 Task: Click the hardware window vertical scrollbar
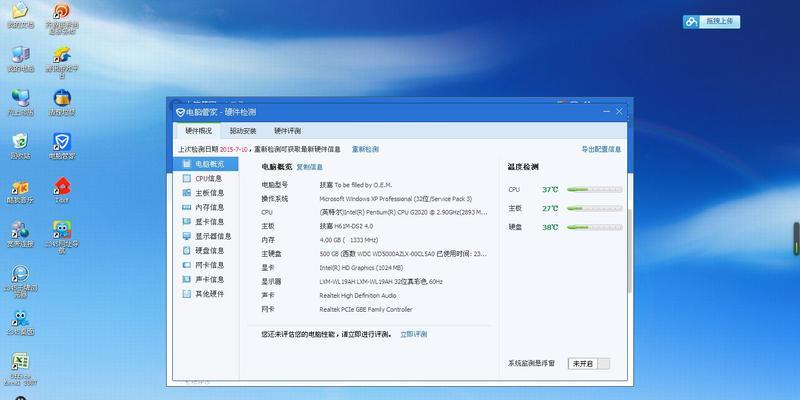click(x=630, y=250)
